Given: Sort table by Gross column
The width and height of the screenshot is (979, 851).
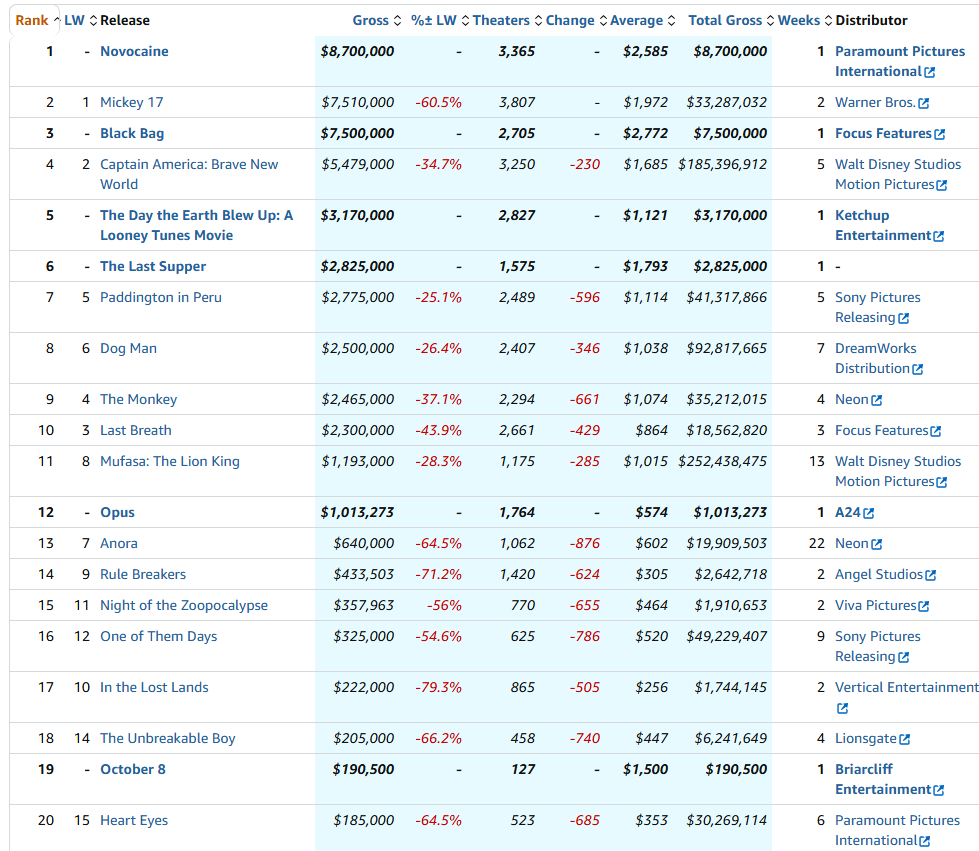Looking at the screenshot, I should 371,20.
